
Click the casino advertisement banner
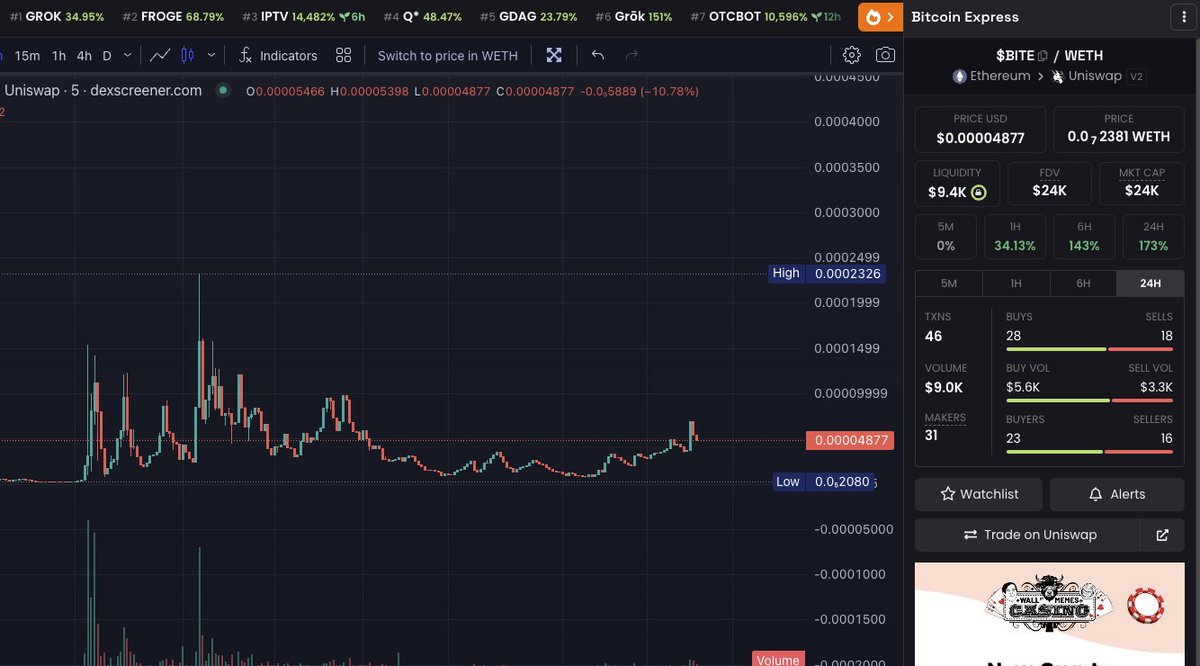point(1049,614)
